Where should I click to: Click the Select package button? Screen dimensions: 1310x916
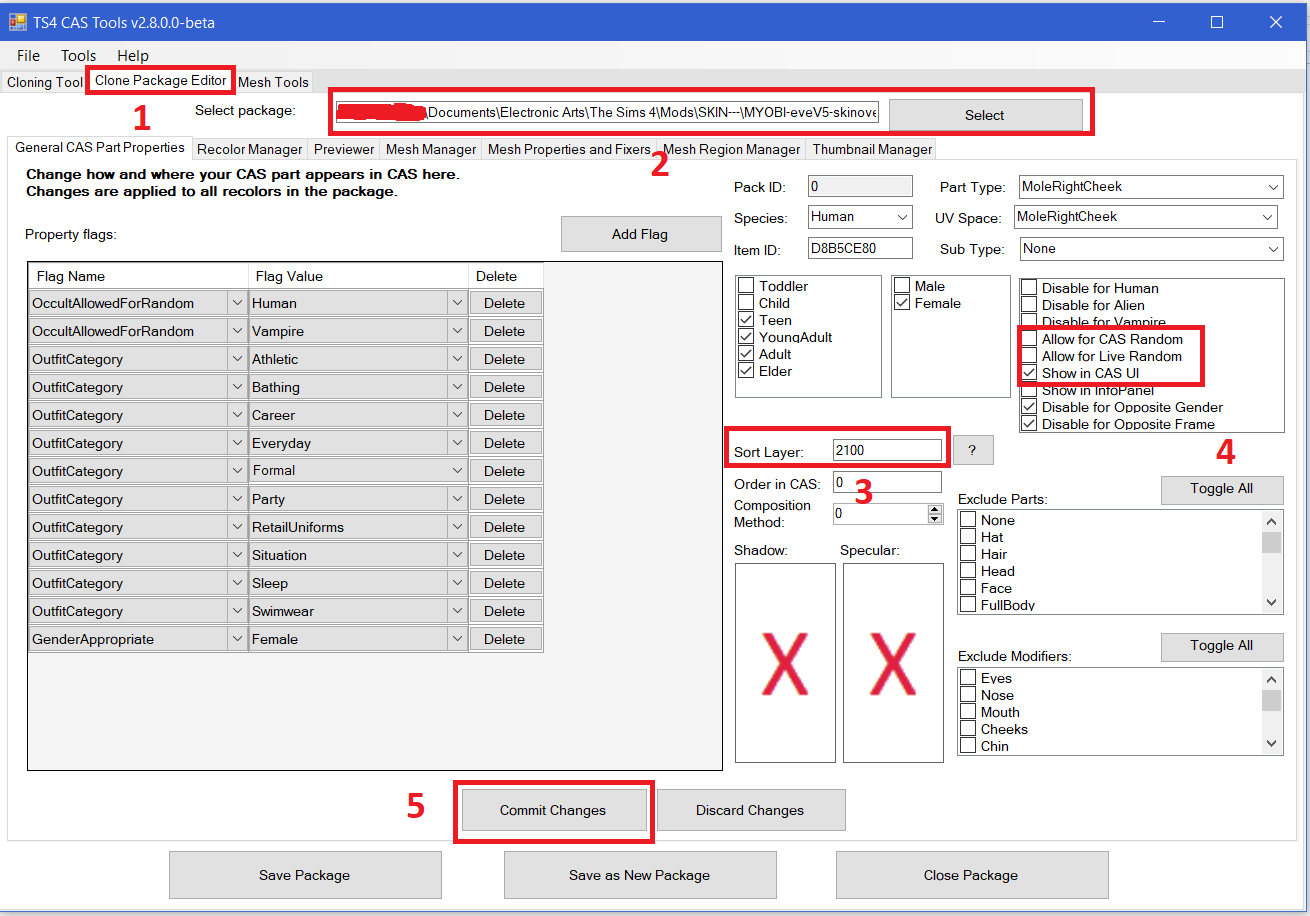(985, 115)
